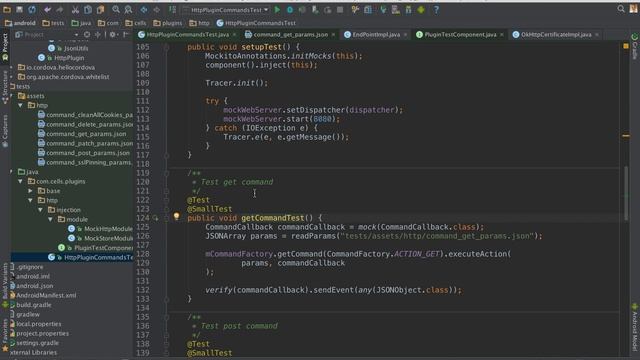Click the Help question mark icon
640x360 pixels.
tap(436, 9)
